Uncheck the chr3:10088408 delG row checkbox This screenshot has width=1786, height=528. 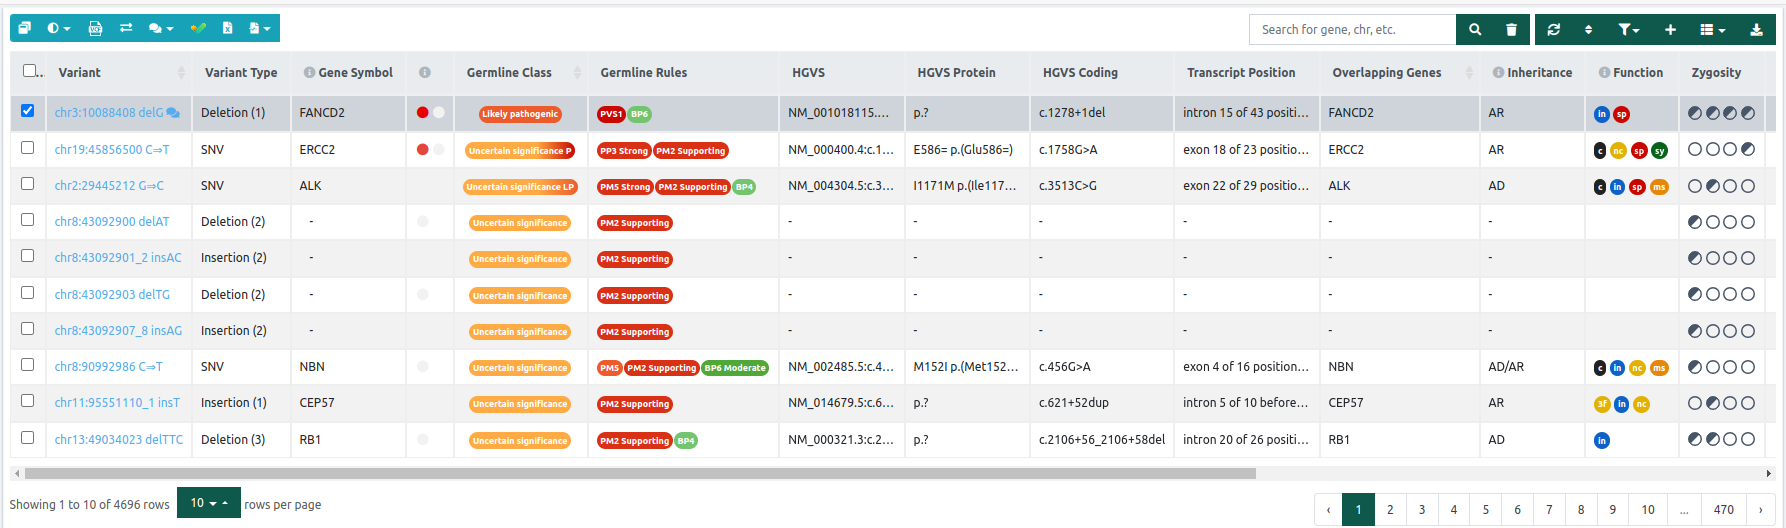(x=28, y=111)
